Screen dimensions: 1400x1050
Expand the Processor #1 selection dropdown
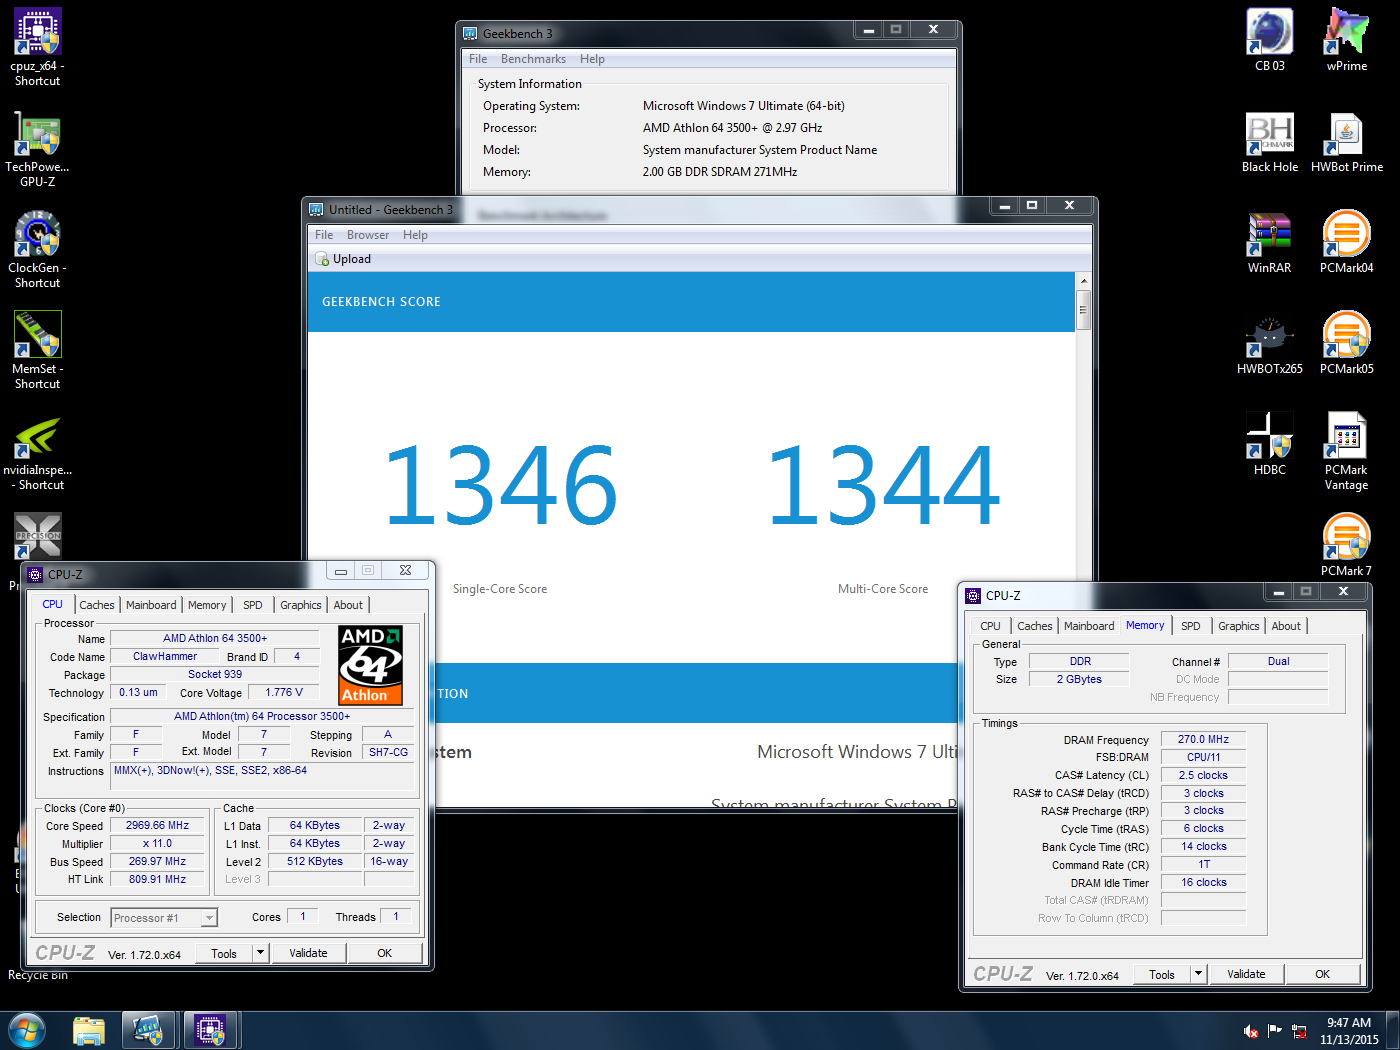tap(209, 918)
